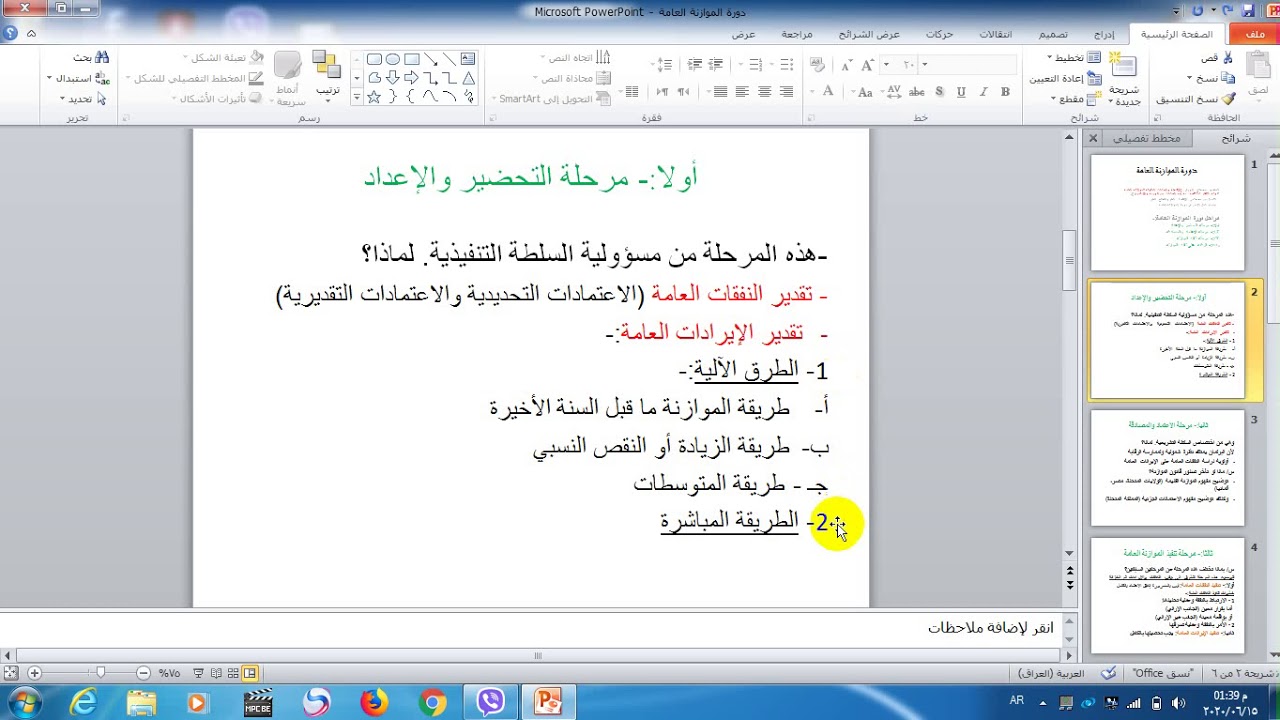This screenshot has width=1280, height=720.
Task: Select slide 3 thumbnail in panel
Action: (1167, 468)
